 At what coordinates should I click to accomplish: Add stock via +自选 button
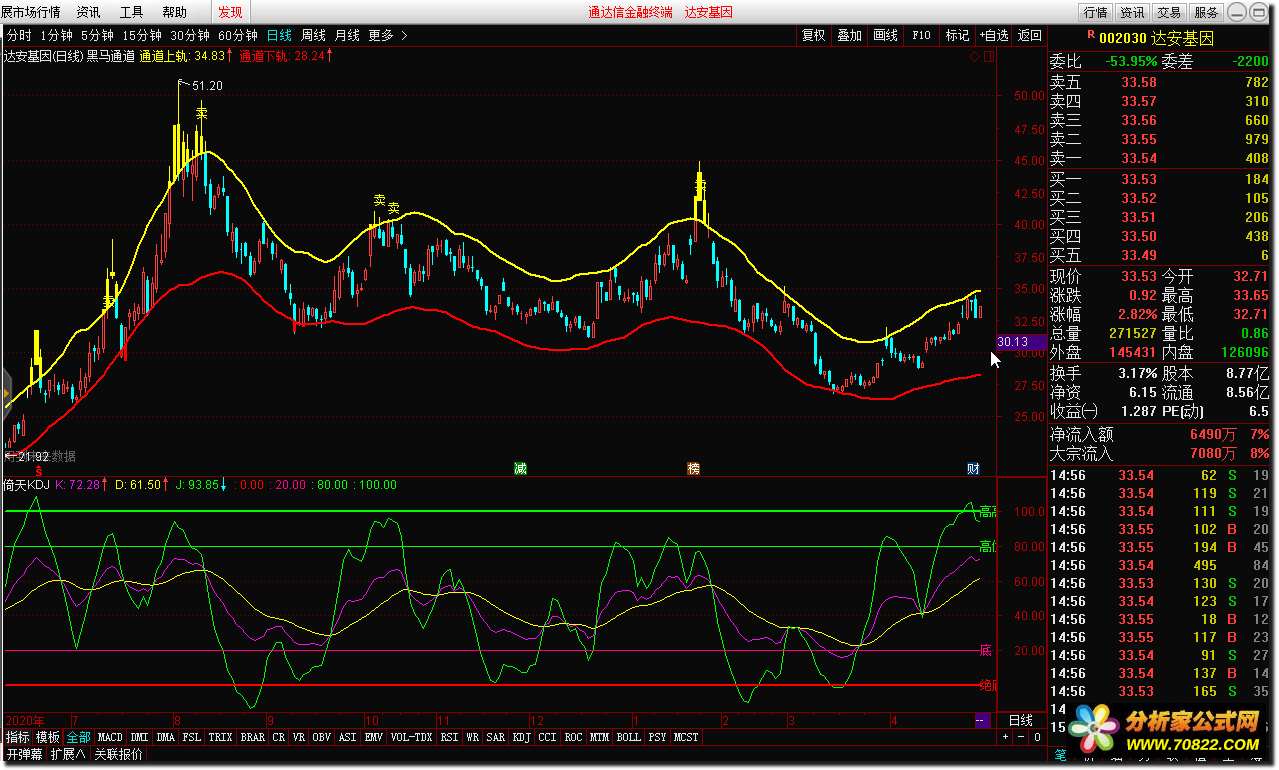(x=993, y=35)
